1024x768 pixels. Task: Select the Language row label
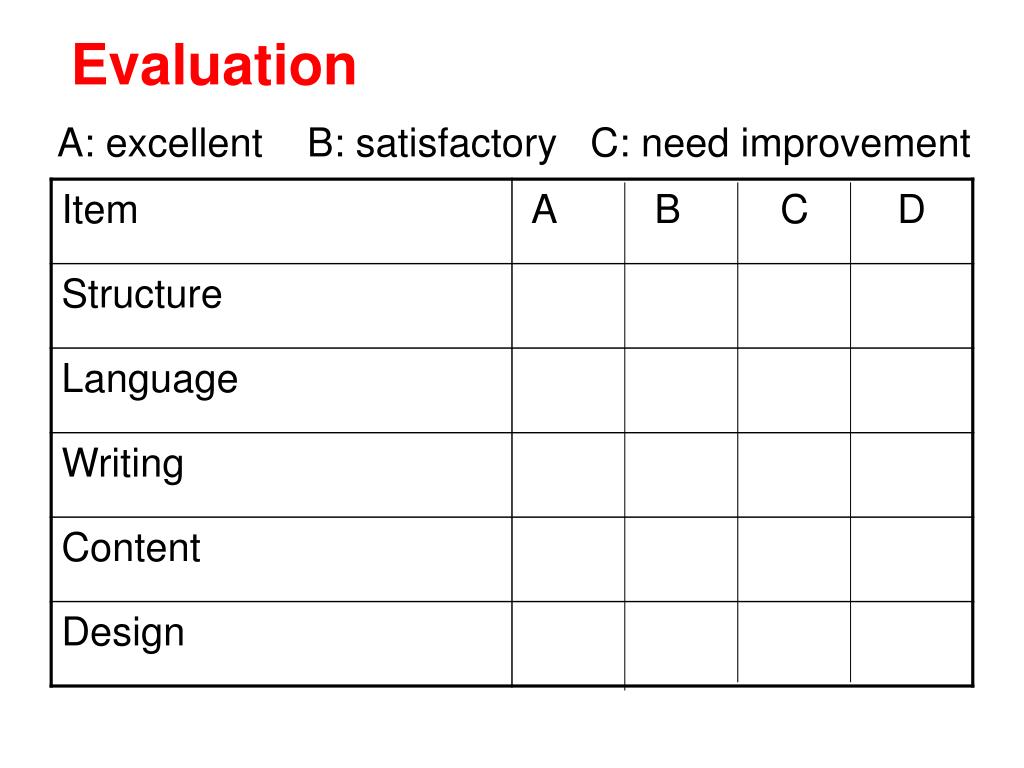[x=150, y=380]
